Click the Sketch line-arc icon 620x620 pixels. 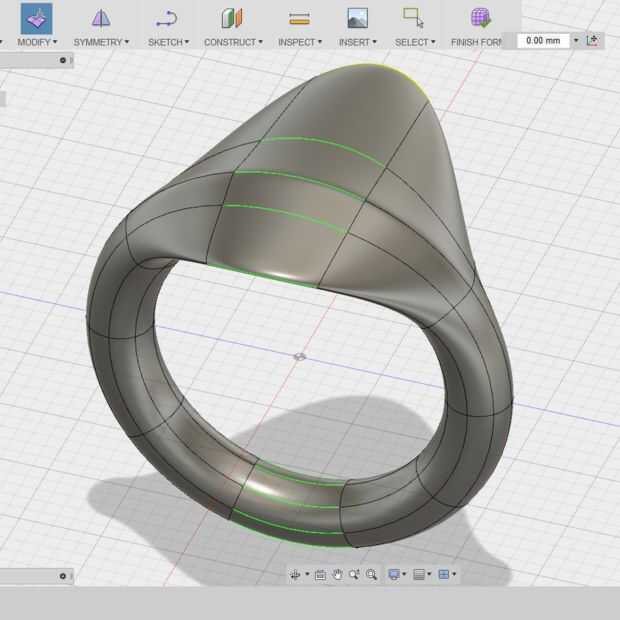[x=166, y=19]
